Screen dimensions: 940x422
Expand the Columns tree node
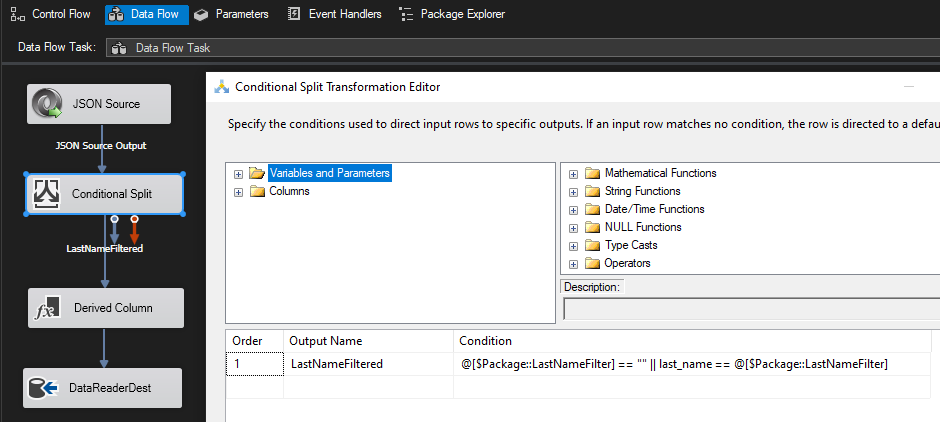point(239,191)
